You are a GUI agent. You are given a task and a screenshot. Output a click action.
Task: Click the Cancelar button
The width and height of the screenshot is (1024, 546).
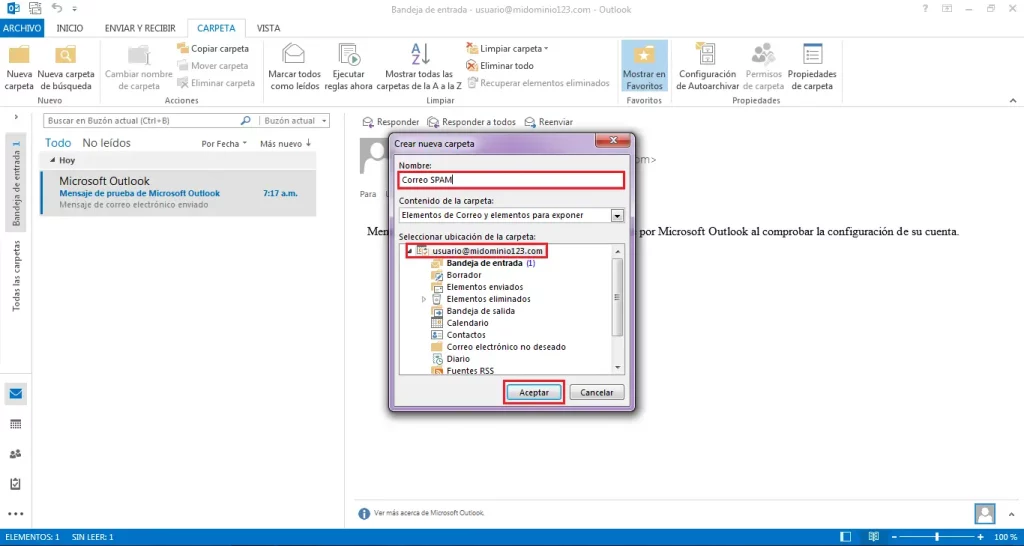coord(597,393)
